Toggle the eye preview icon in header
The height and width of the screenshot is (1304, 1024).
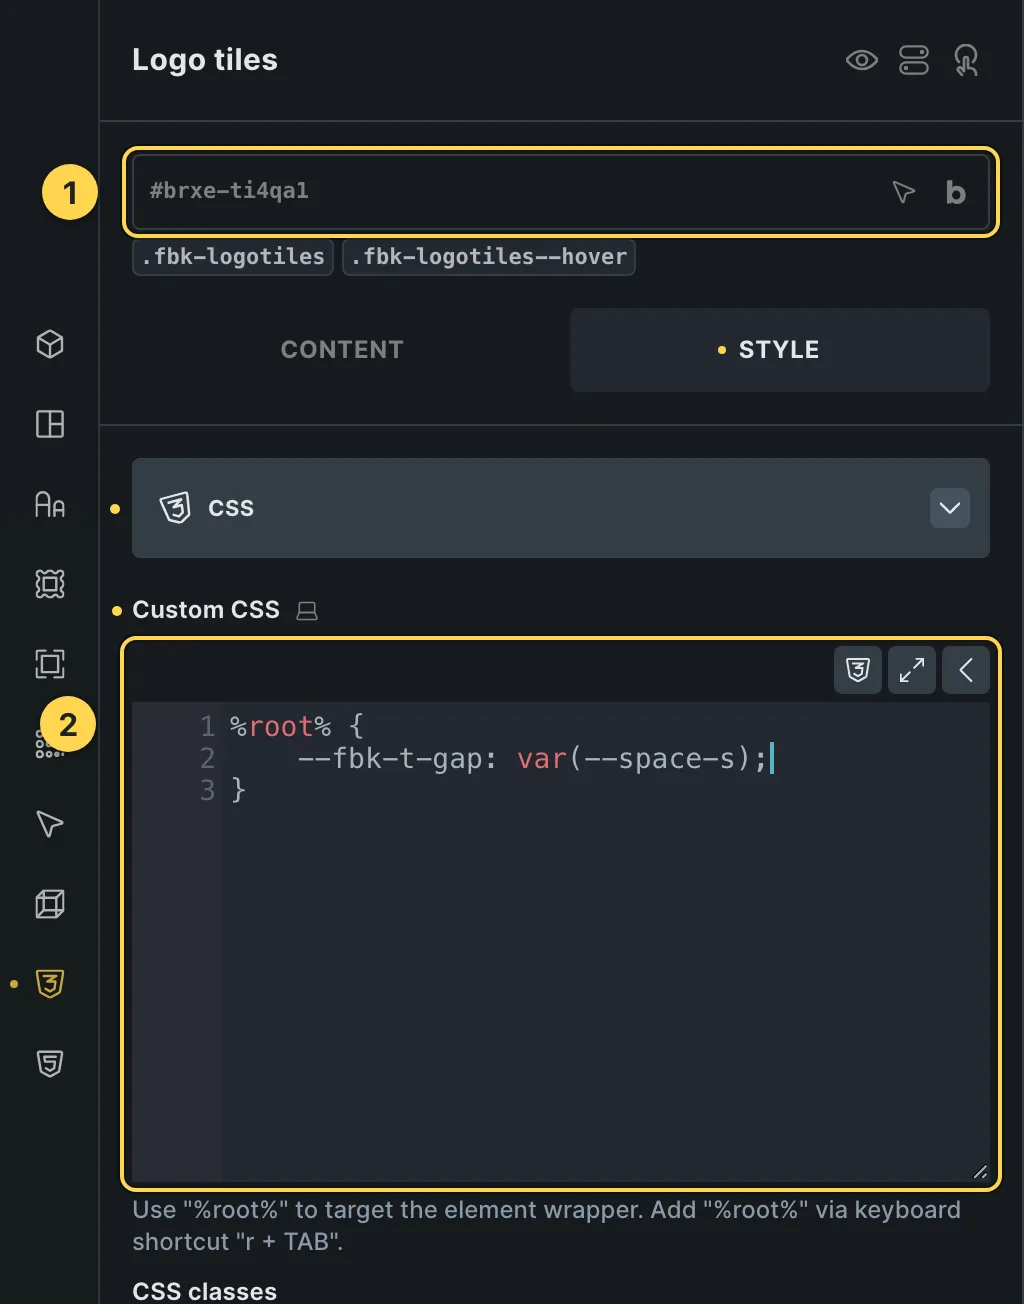pos(861,60)
